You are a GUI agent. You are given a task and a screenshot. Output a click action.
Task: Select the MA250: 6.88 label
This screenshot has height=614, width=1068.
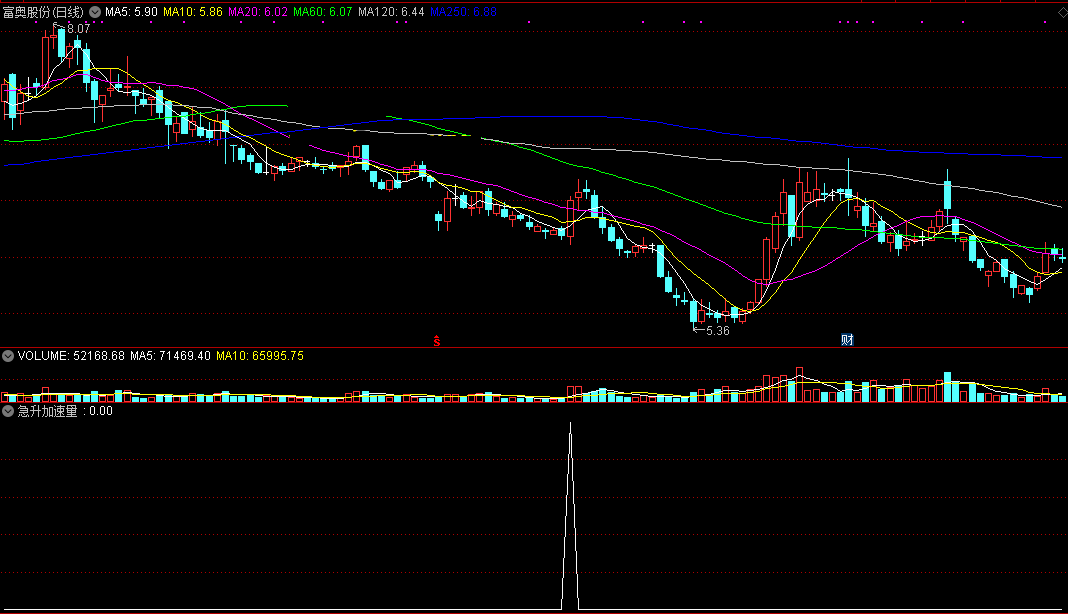[463, 12]
